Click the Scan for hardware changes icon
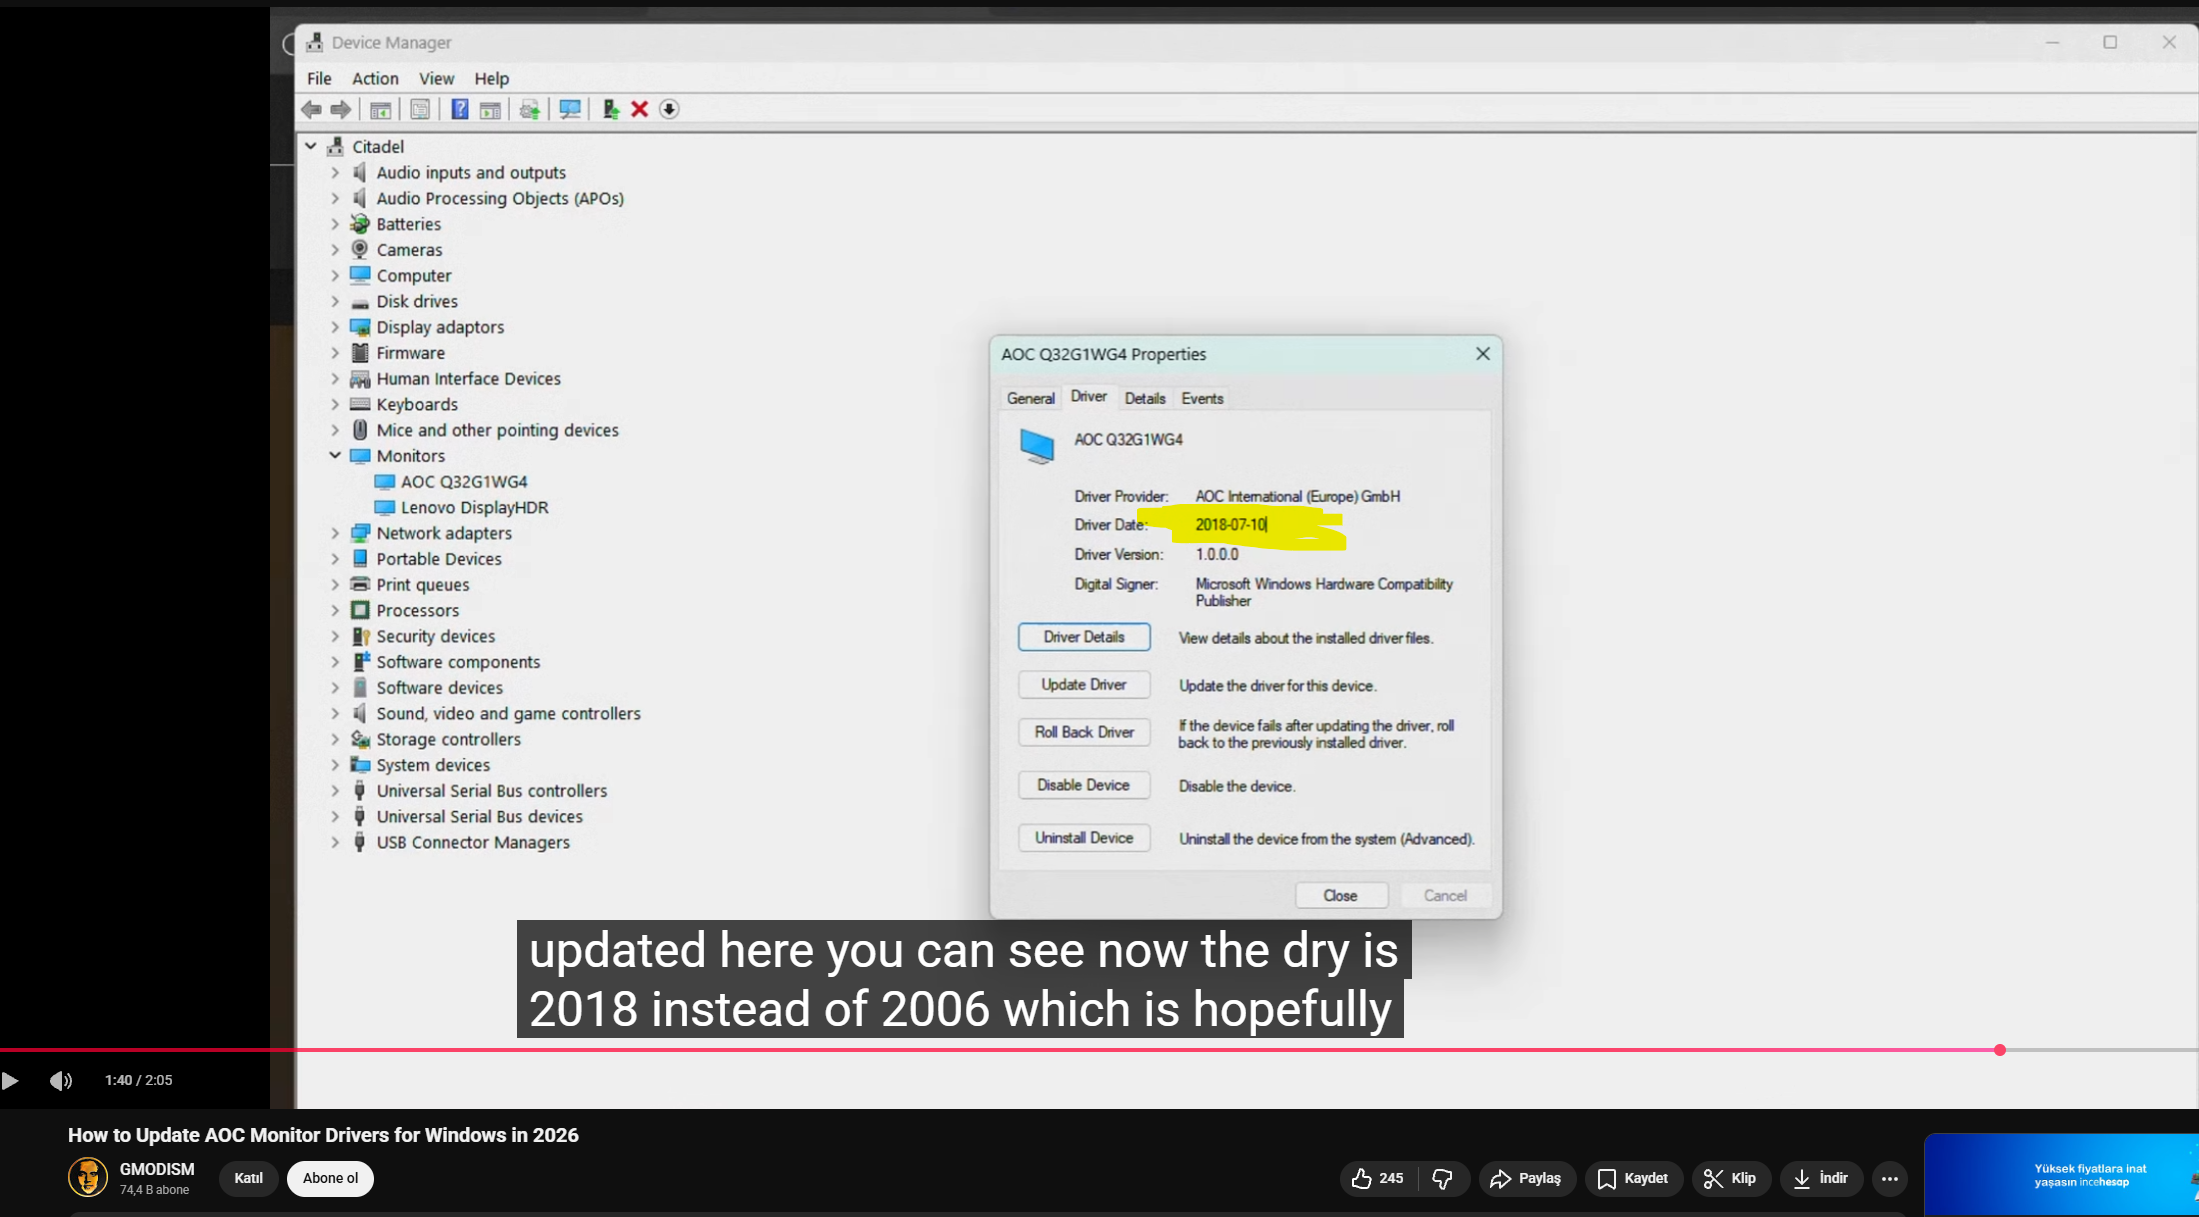 (570, 109)
